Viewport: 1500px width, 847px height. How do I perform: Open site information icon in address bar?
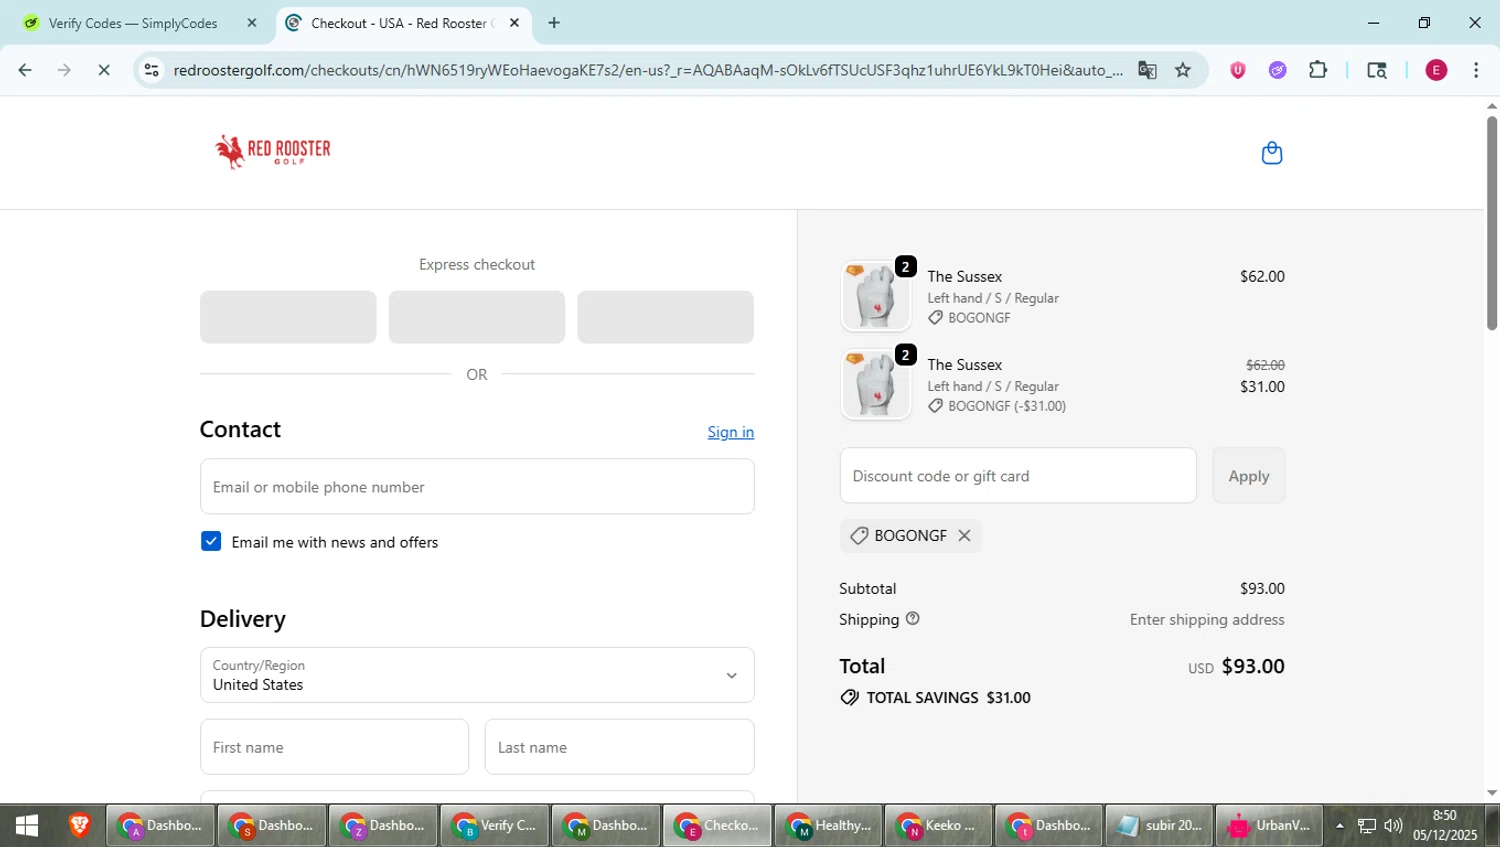(x=152, y=70)
